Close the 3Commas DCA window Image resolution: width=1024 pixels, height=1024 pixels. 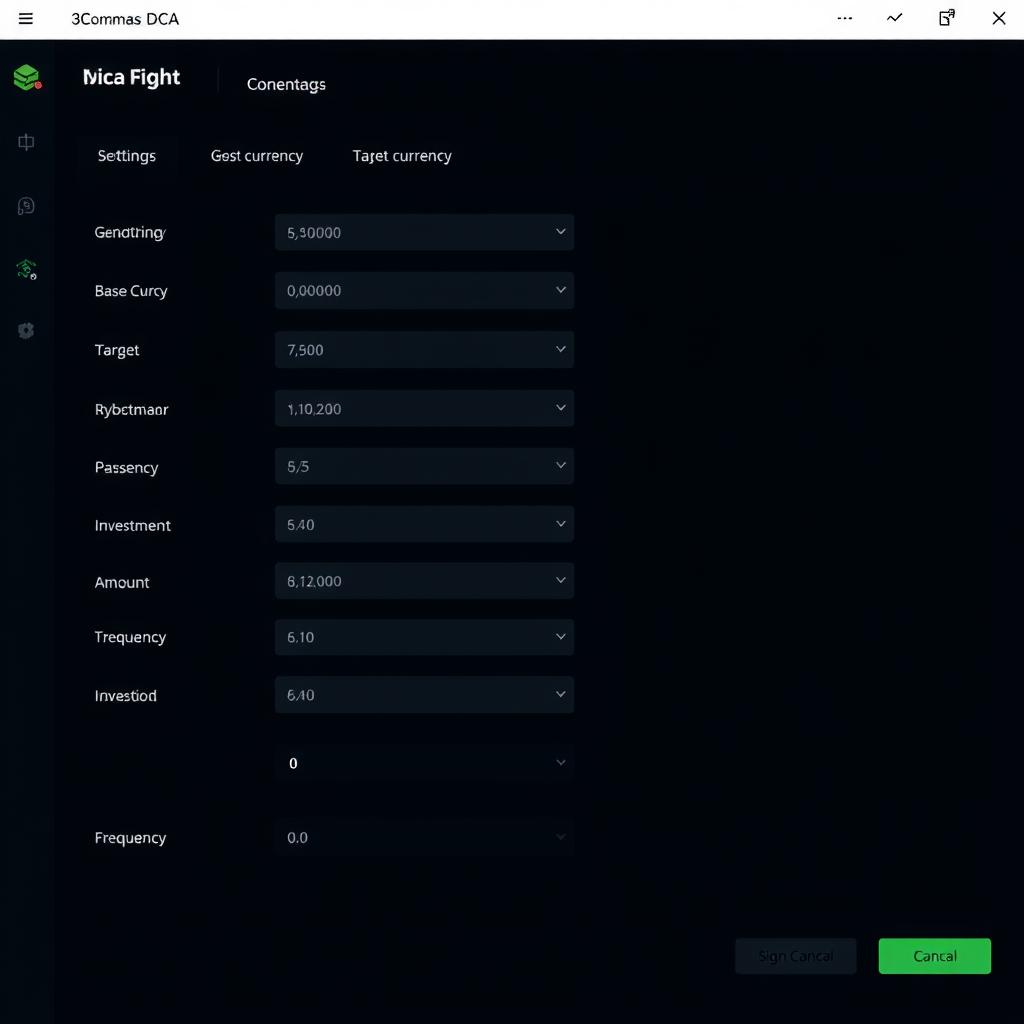[x=999, y=18]
